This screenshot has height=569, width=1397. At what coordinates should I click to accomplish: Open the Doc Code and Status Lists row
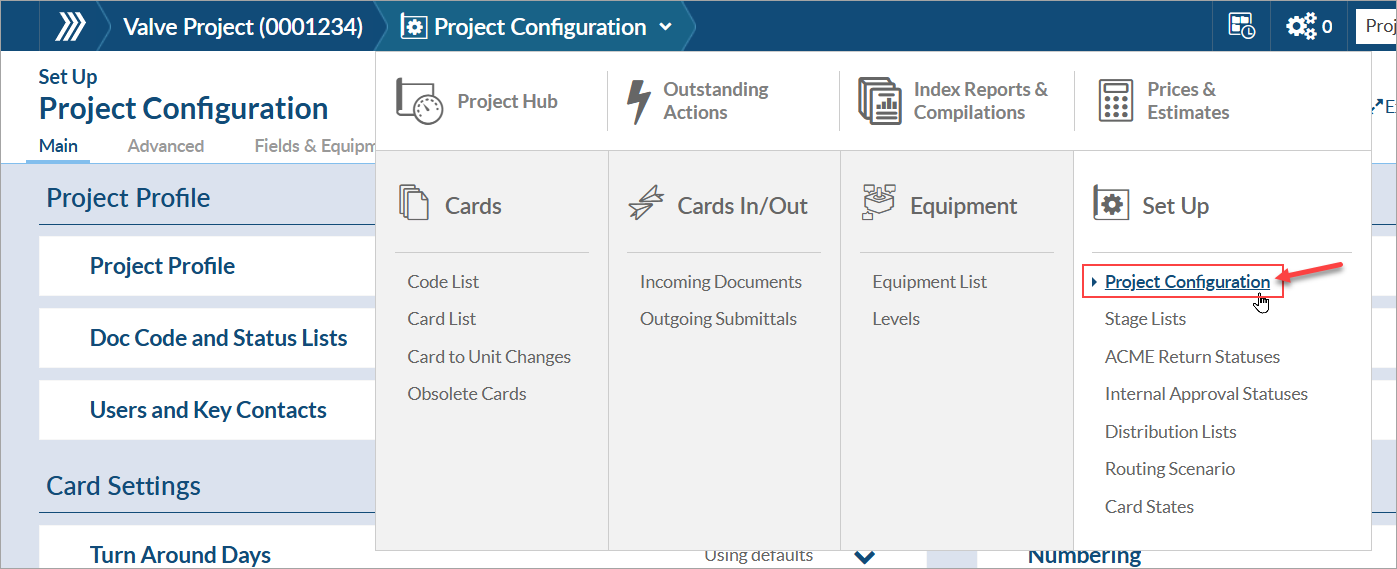(218, 338)
